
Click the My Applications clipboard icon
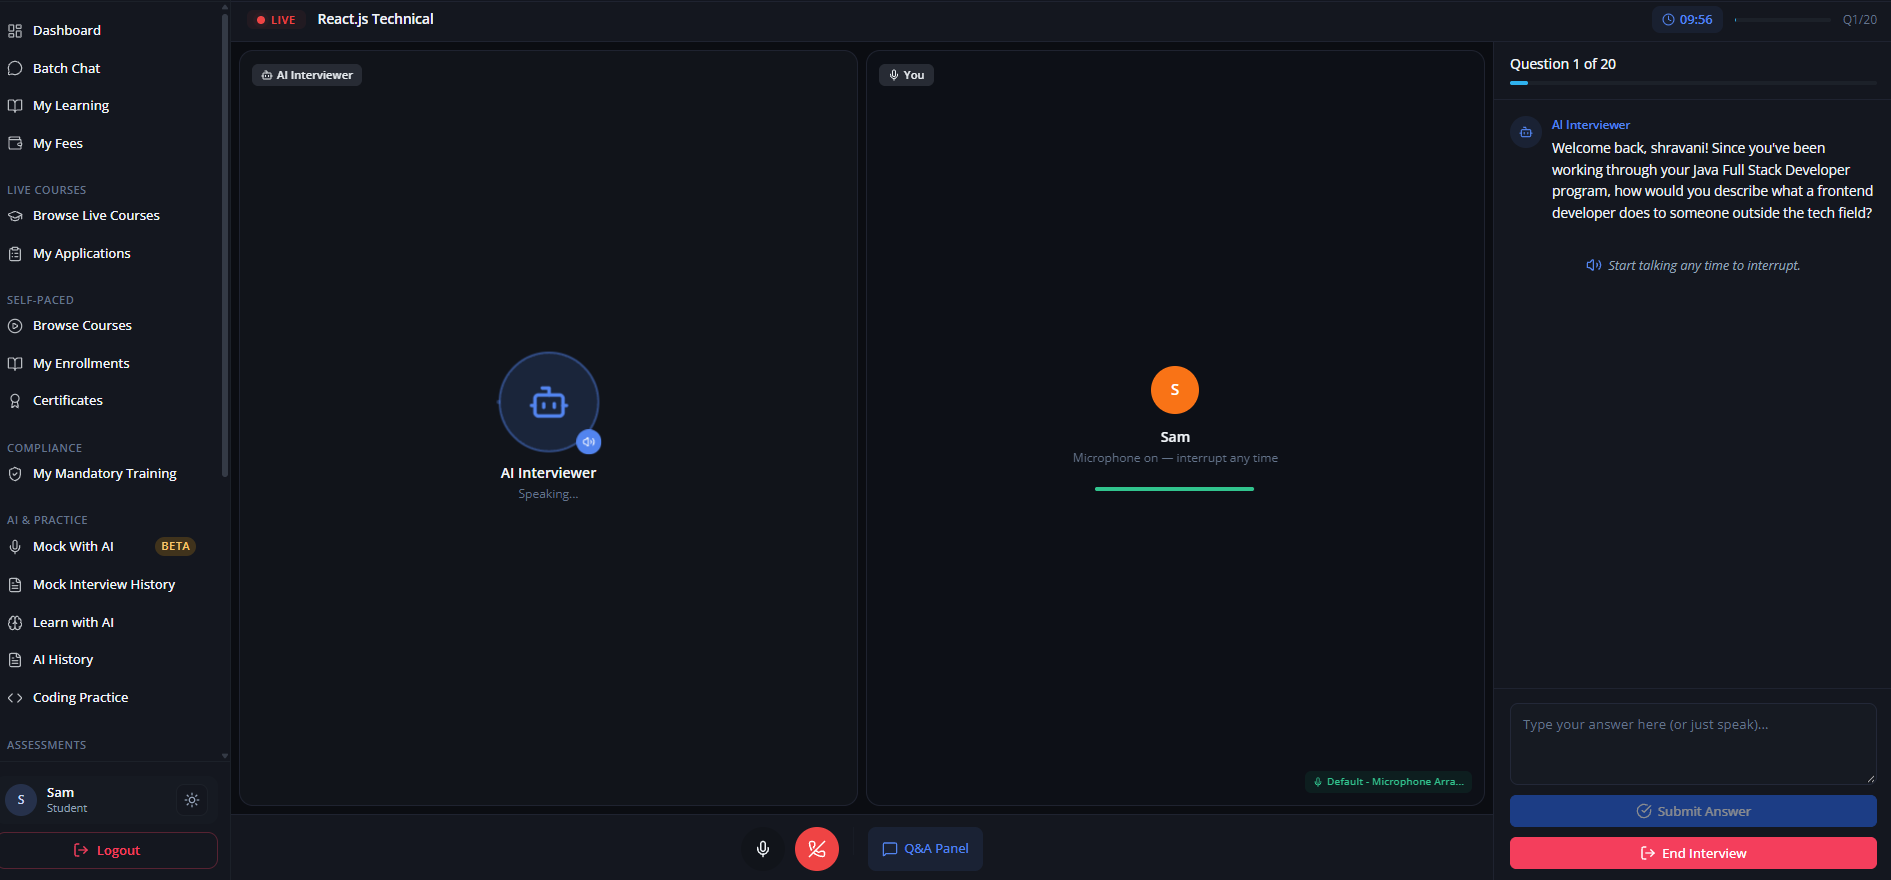(15, 254)
